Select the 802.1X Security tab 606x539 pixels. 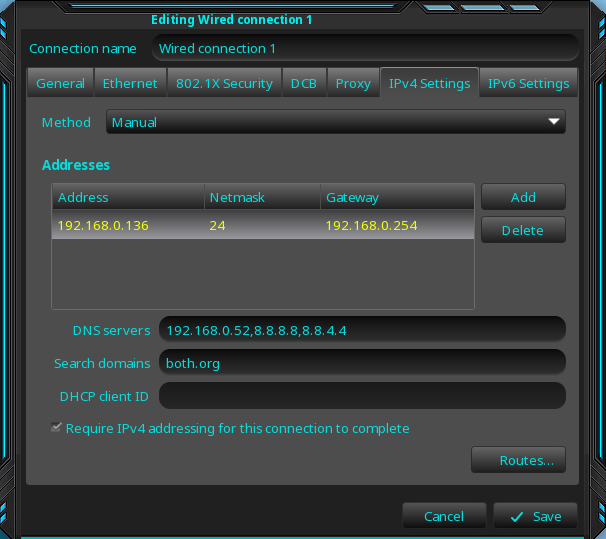coord(223,84)
